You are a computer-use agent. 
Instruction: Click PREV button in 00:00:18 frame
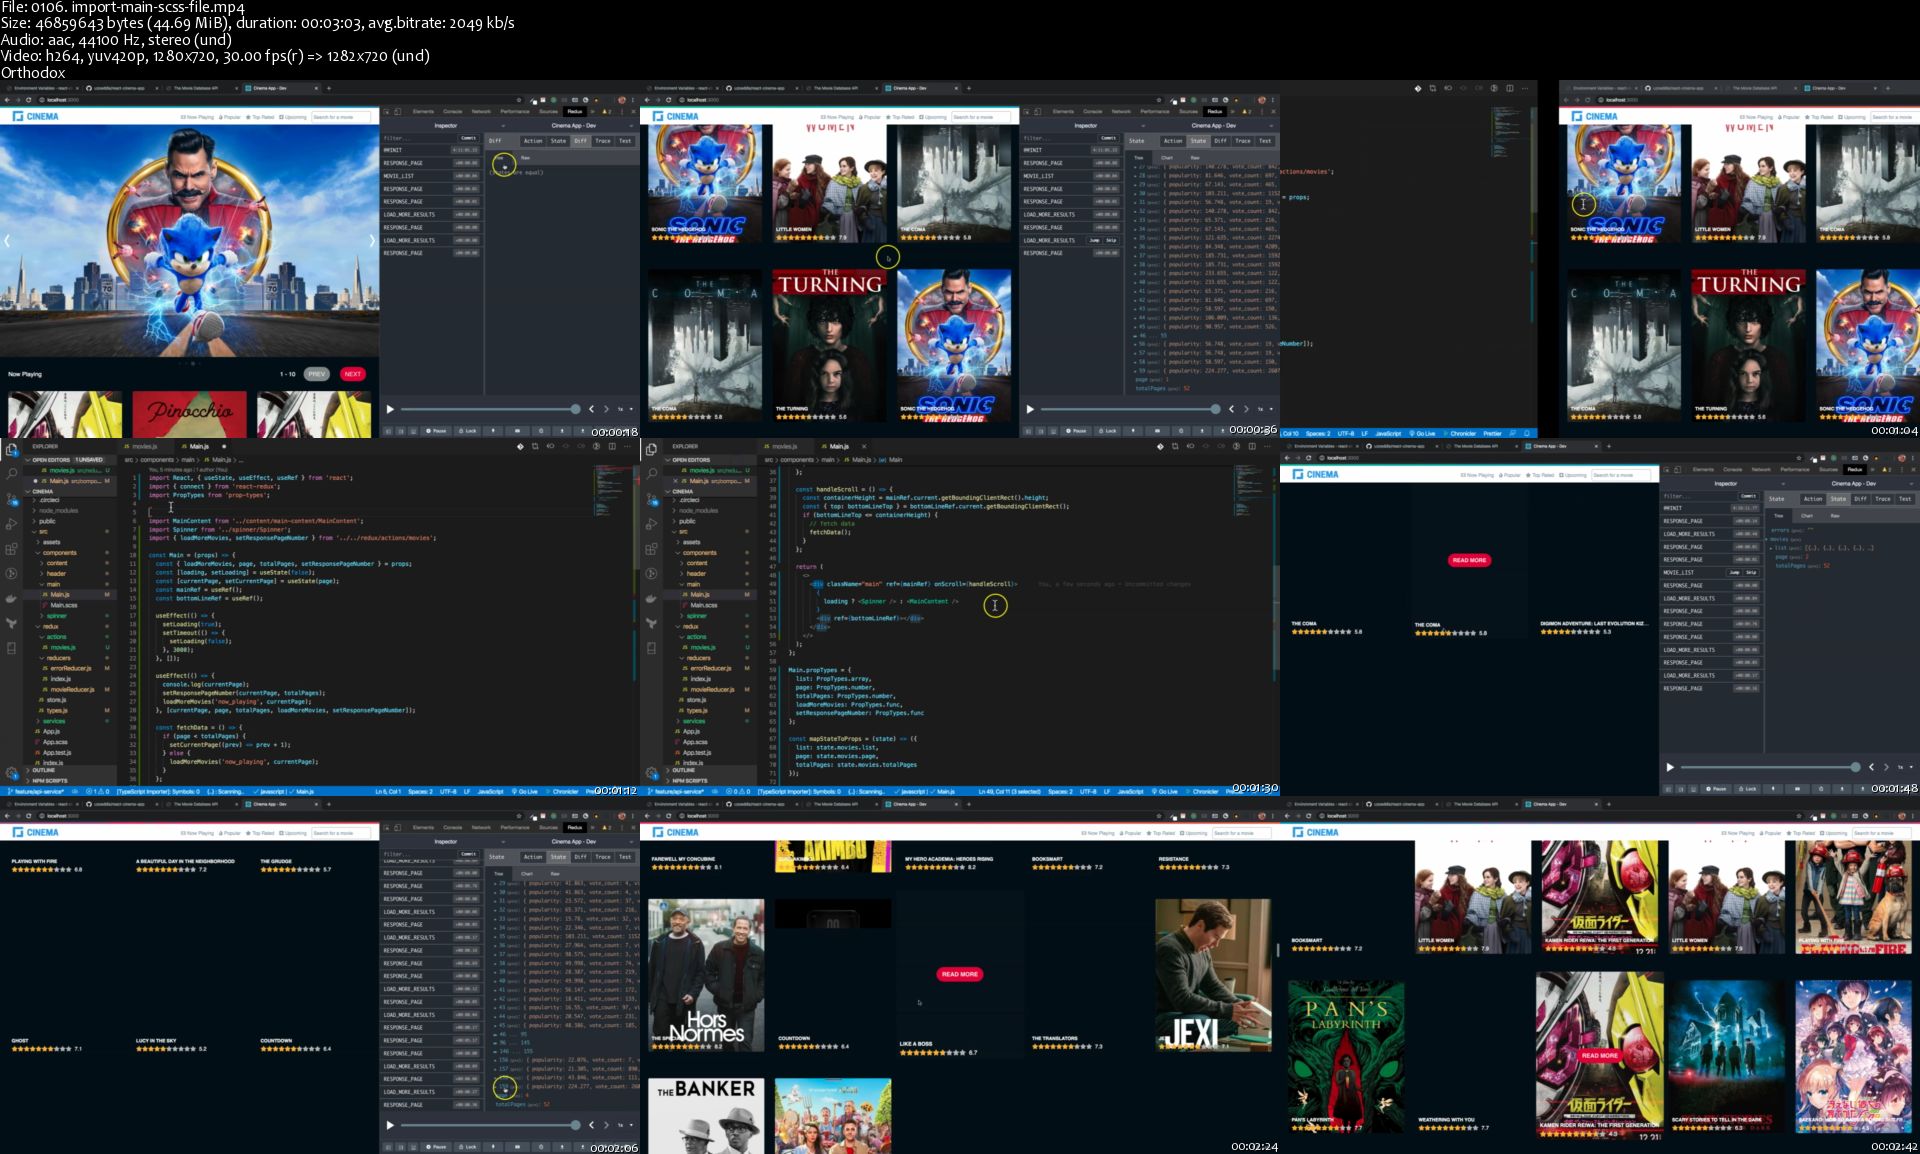[317, 374]
